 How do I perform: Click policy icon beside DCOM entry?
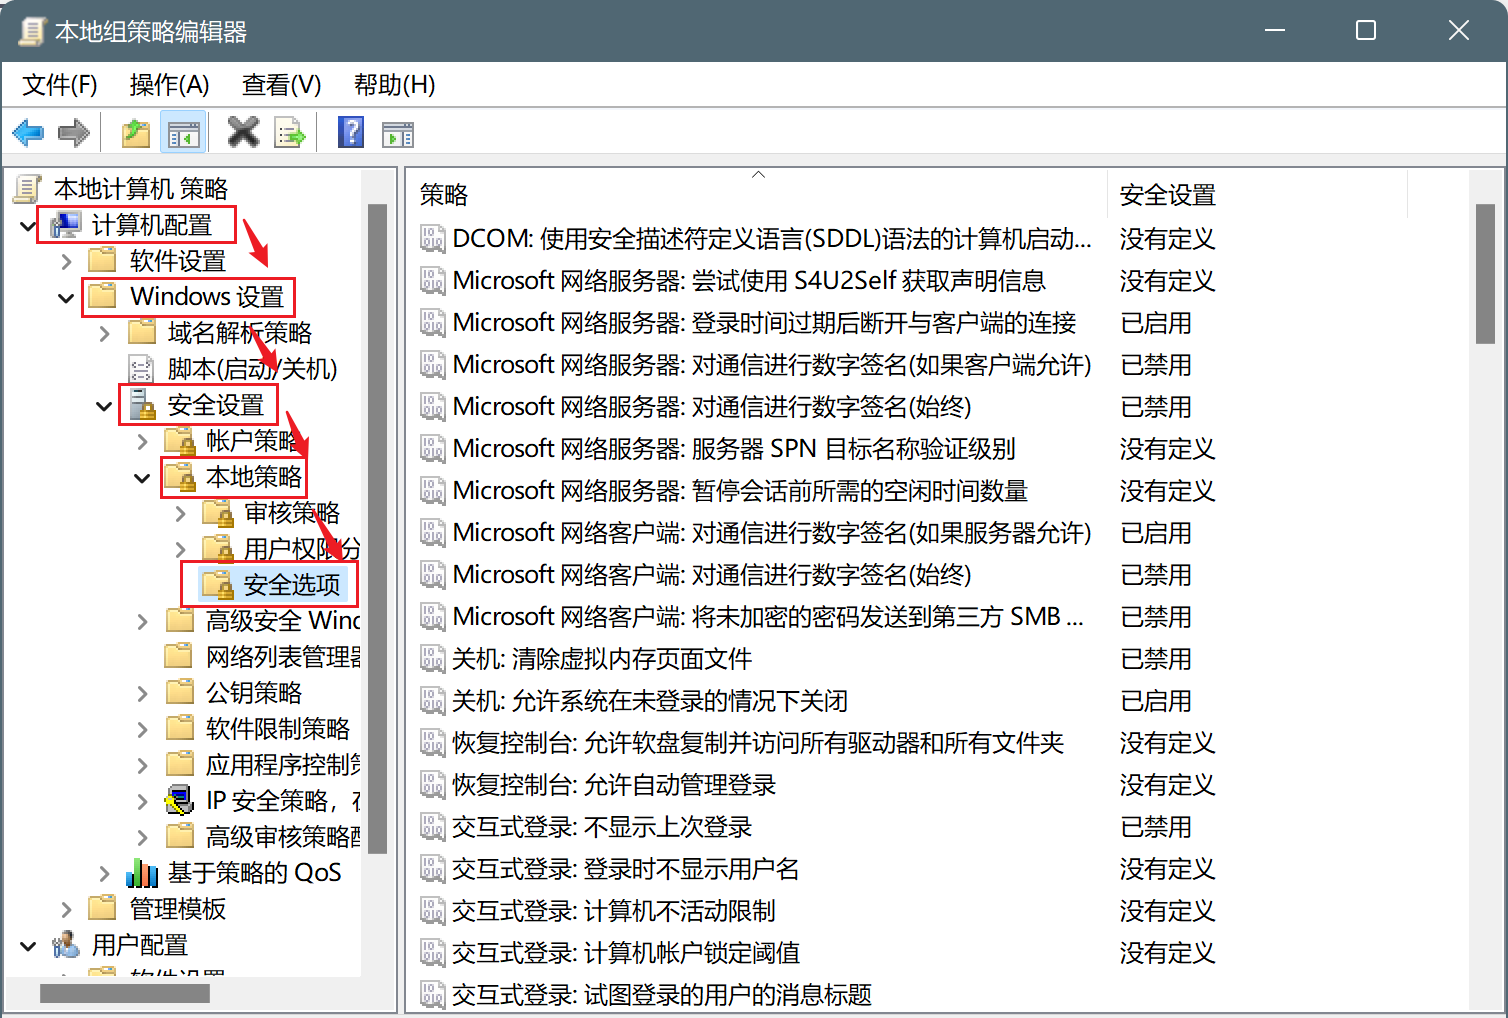pos(432,238)
